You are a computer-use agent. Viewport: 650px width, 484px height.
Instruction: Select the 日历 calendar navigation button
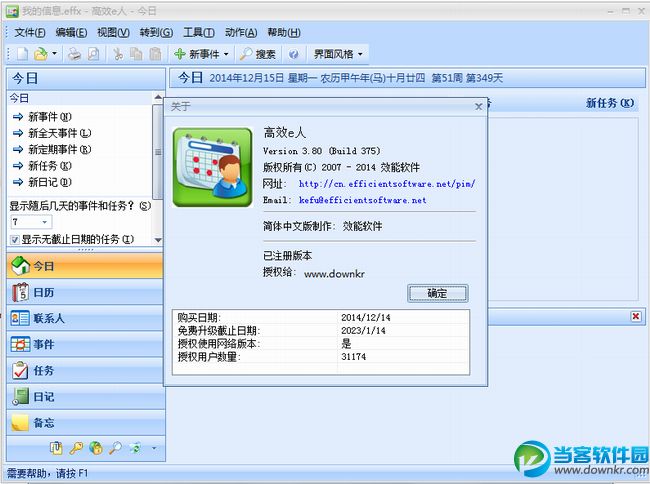(86, 292)
